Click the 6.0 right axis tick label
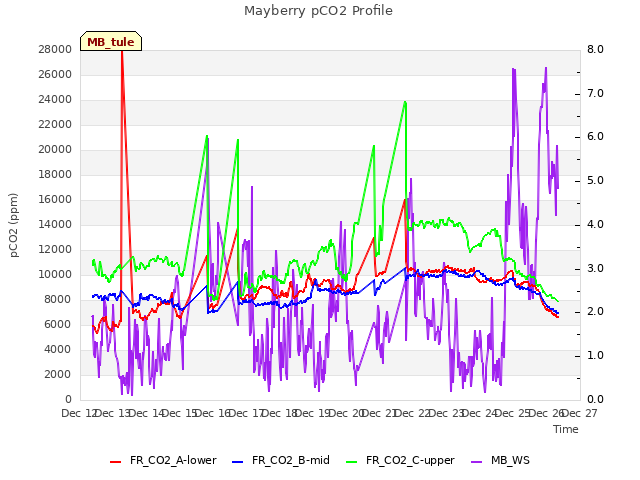 [x=595, y=137]
